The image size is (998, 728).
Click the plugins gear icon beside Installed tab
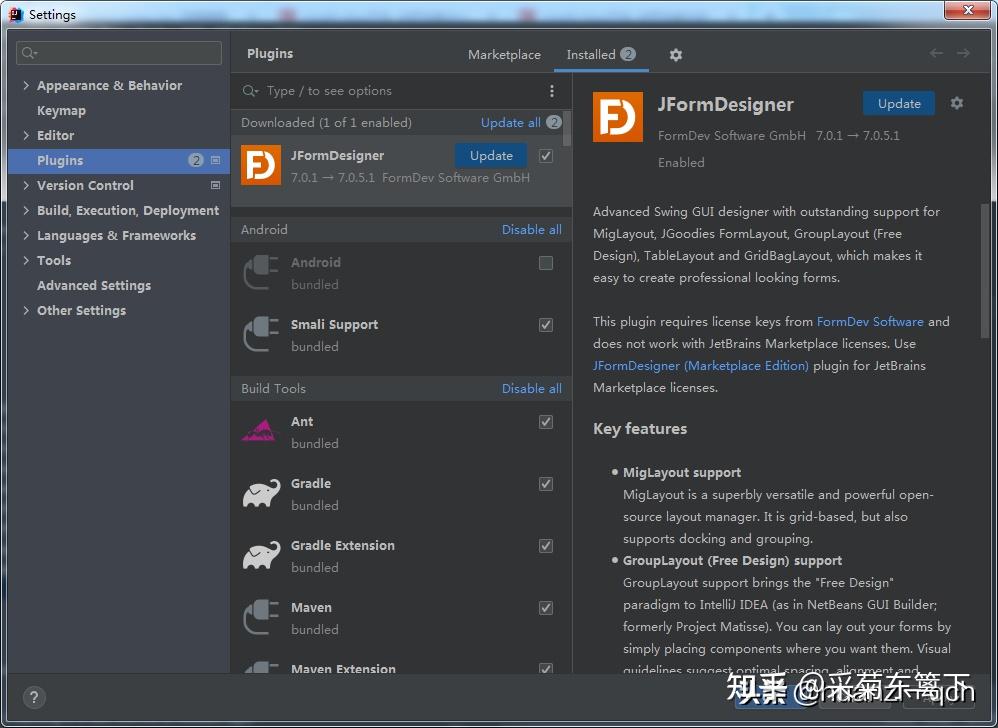676,55
